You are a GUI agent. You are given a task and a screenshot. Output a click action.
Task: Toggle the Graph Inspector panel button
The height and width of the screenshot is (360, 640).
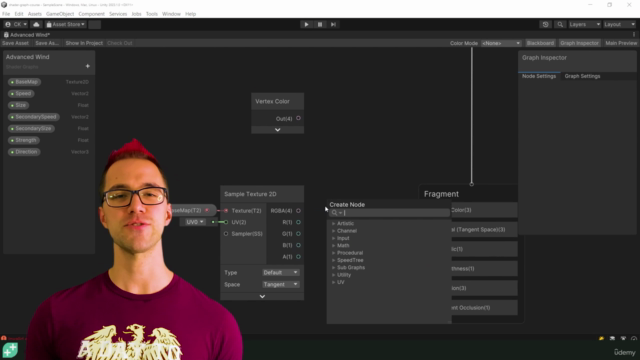click(579, 43)
